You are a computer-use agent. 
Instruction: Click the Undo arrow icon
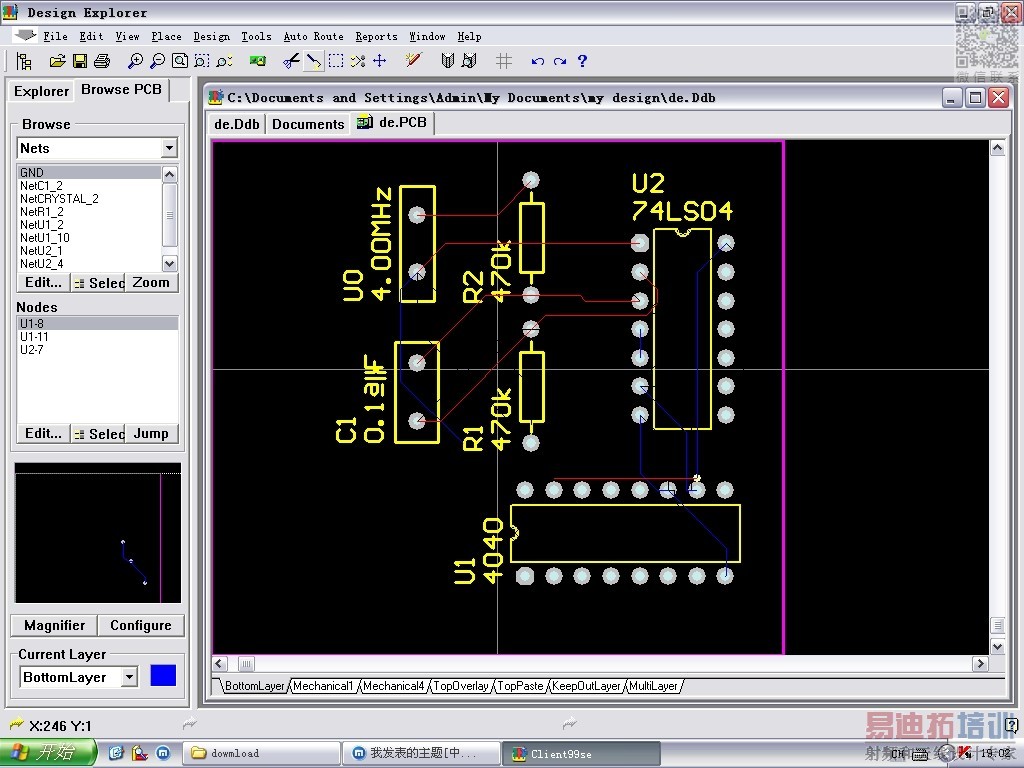coord(538,61)
